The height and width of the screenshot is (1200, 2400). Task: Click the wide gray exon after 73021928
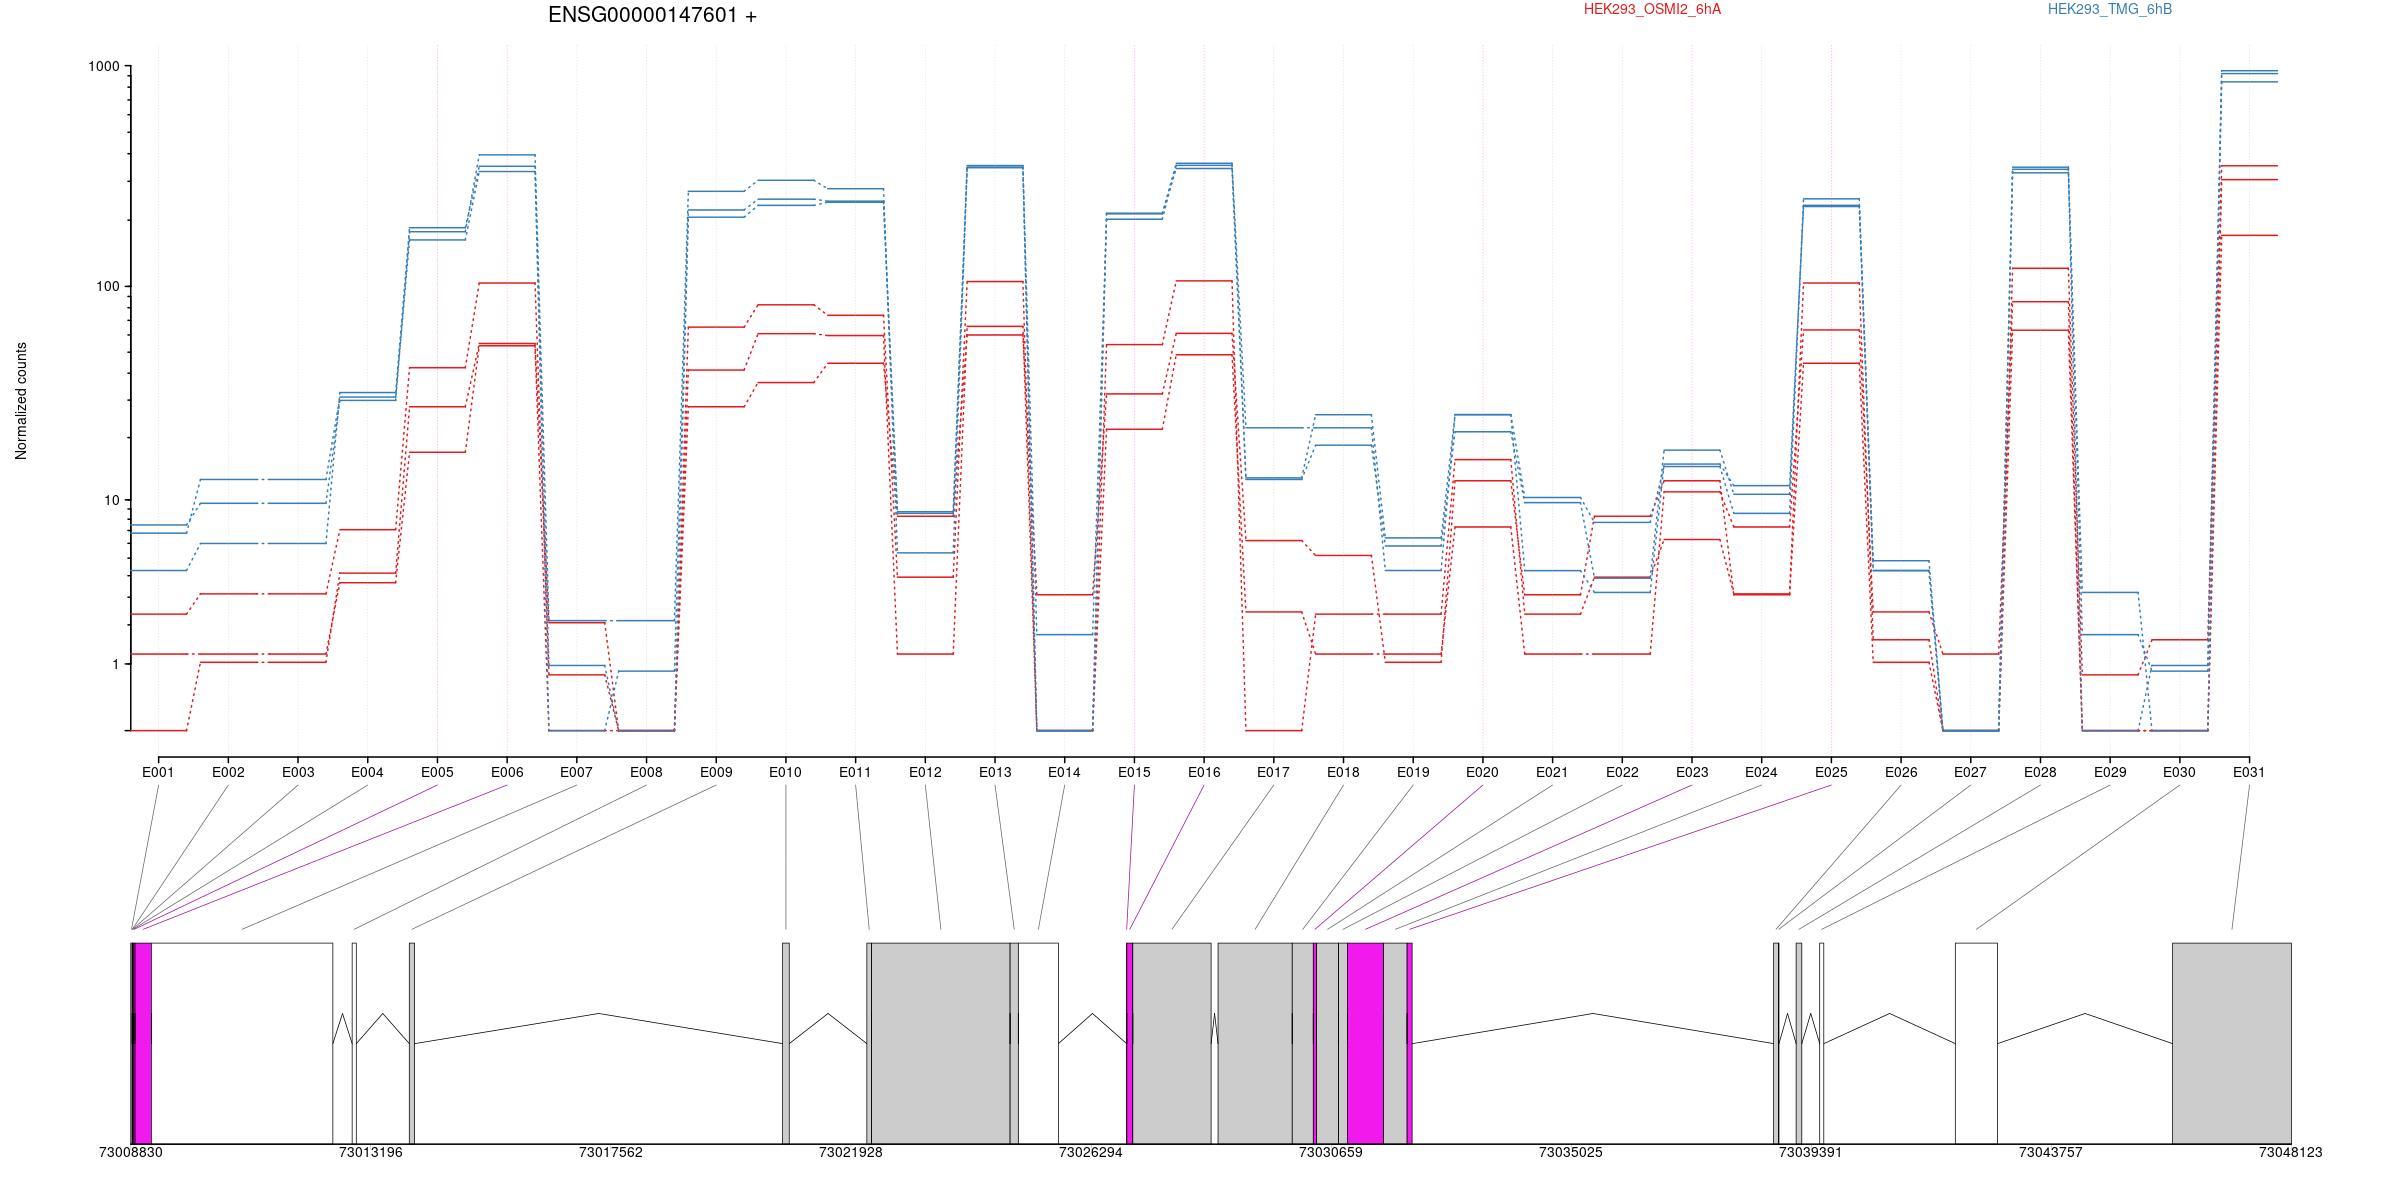pos(940,1043)
